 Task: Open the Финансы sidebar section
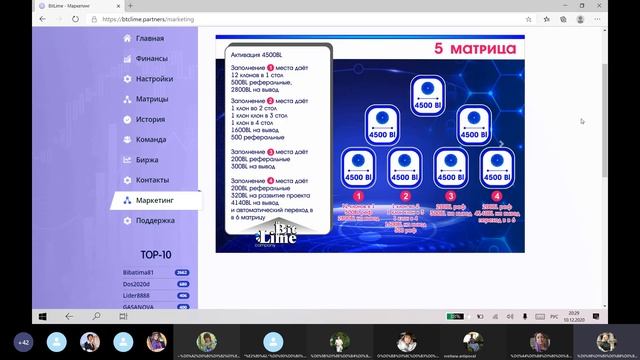click(x=151, y=59)
